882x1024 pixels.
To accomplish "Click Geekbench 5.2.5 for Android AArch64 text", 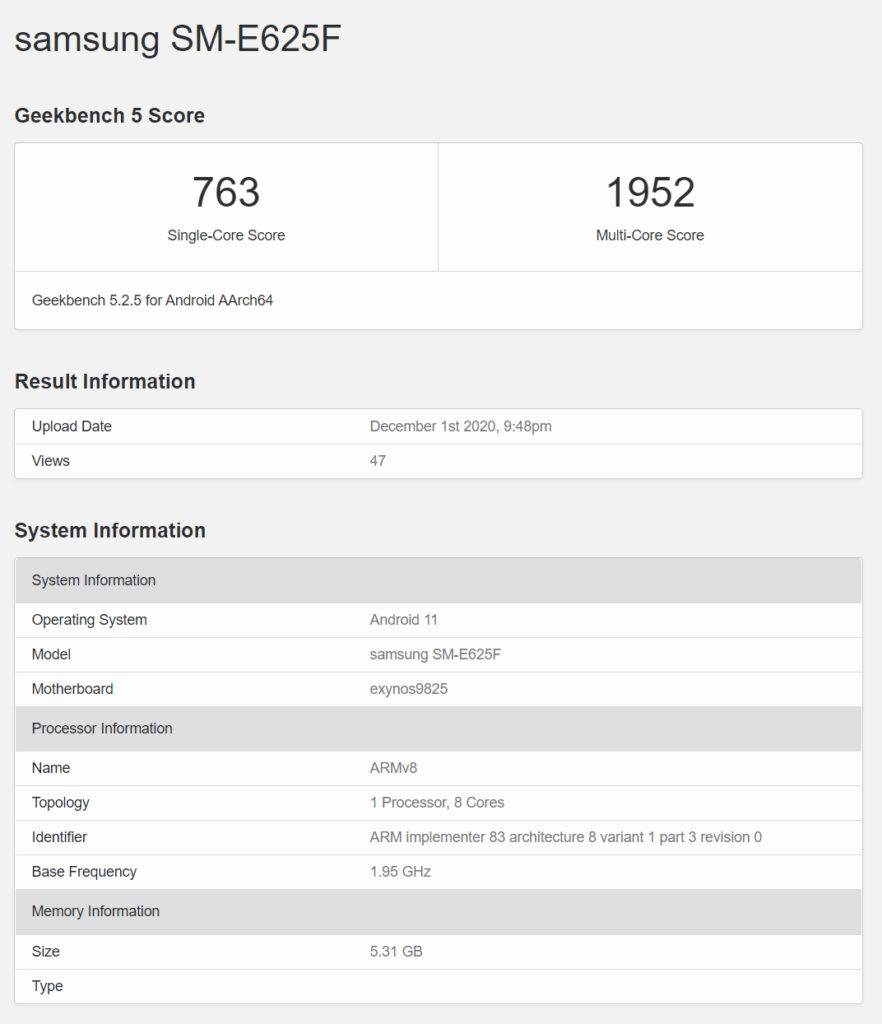I will (x=152, y=300).
